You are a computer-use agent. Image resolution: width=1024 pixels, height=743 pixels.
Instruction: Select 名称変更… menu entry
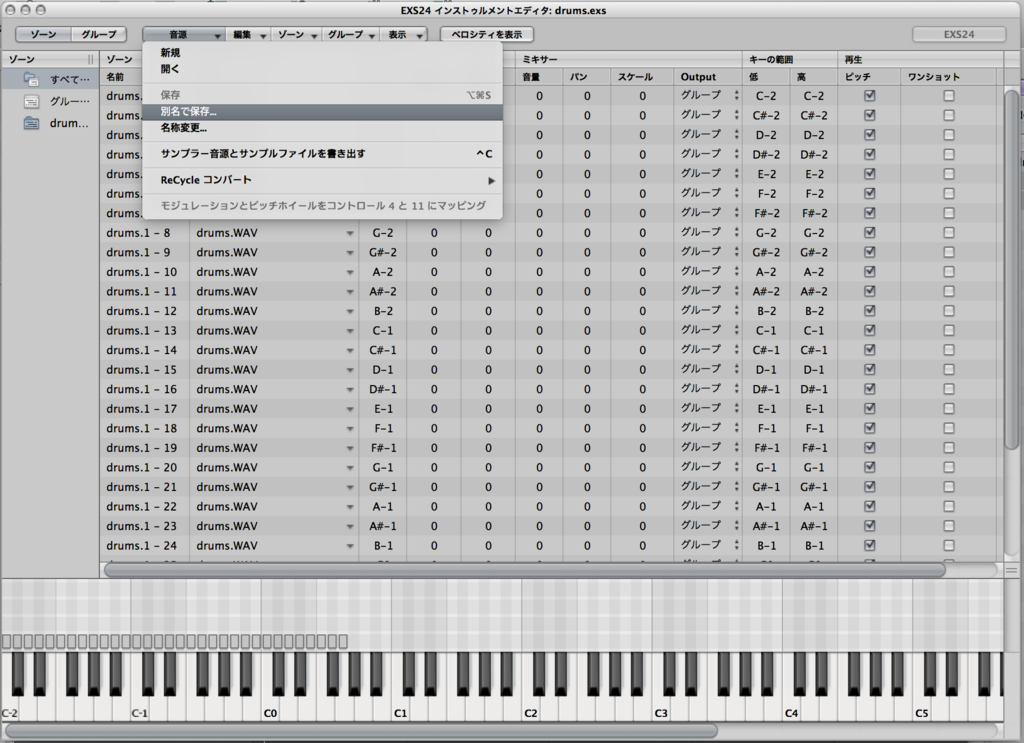pyautogui.click(x=322, y=128)
